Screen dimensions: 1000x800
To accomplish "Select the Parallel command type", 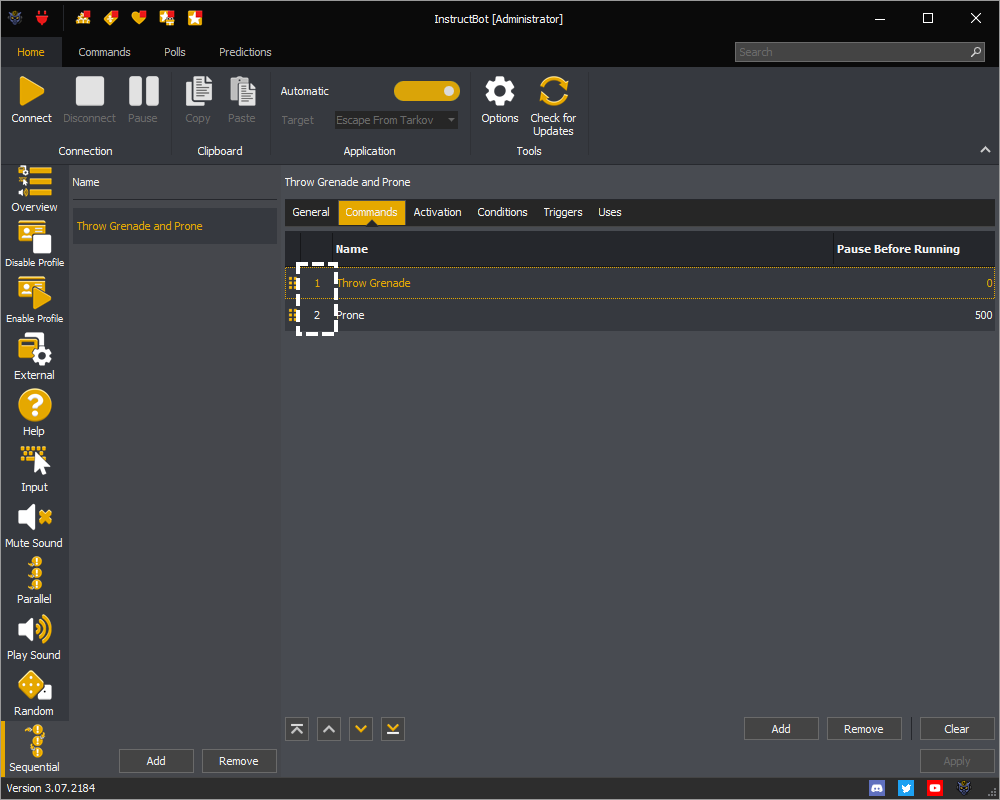I will (x=34, y=581).
